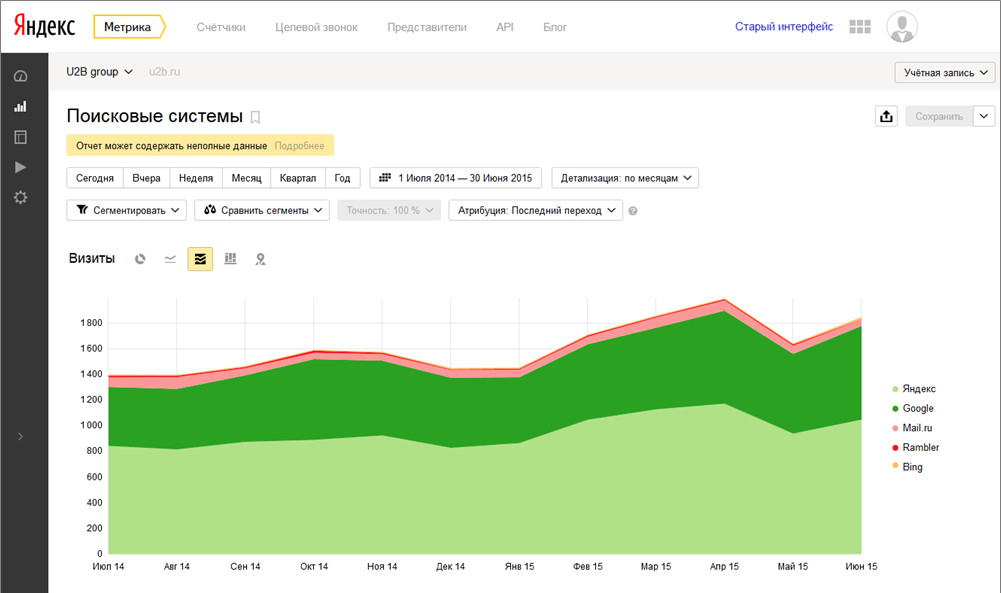
Task: Toggle Bing series in the legend
Action: (x=907, y=467)
